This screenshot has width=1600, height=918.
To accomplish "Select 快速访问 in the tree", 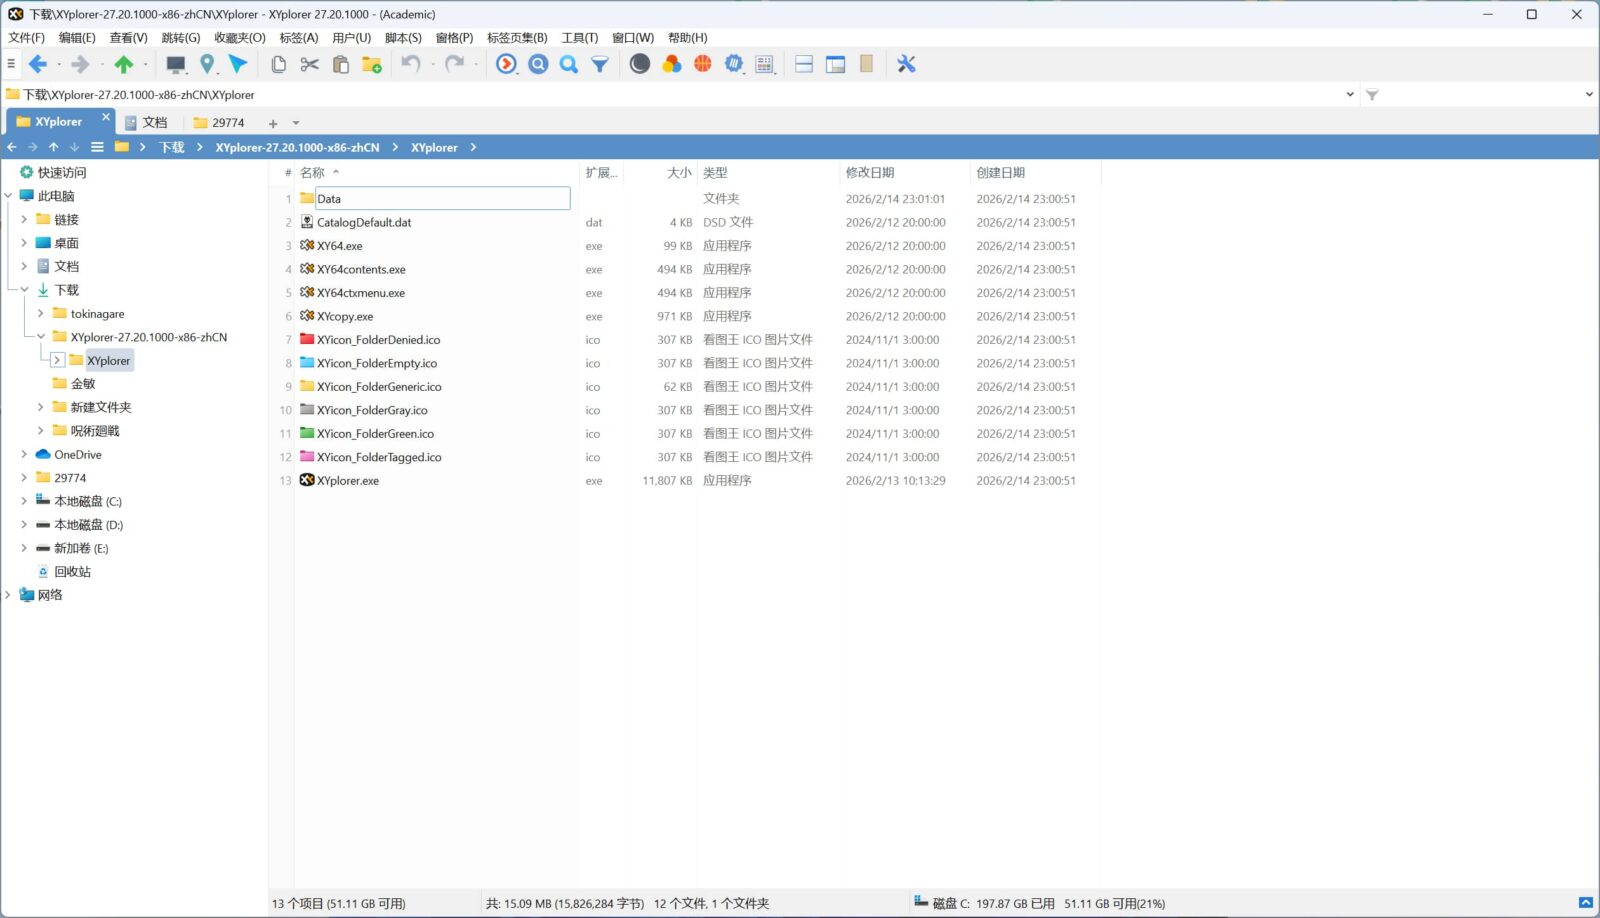I will click(x=62, y=173).
